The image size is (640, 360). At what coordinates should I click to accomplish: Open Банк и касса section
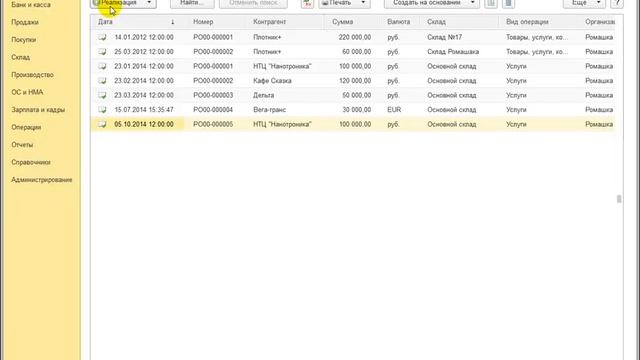(x=31, y=5)
